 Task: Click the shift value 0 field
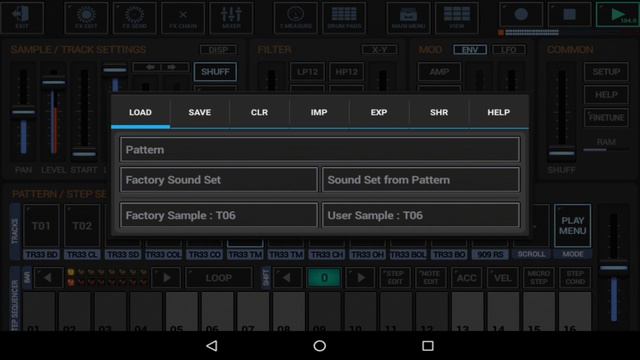(x=324, y=278)
